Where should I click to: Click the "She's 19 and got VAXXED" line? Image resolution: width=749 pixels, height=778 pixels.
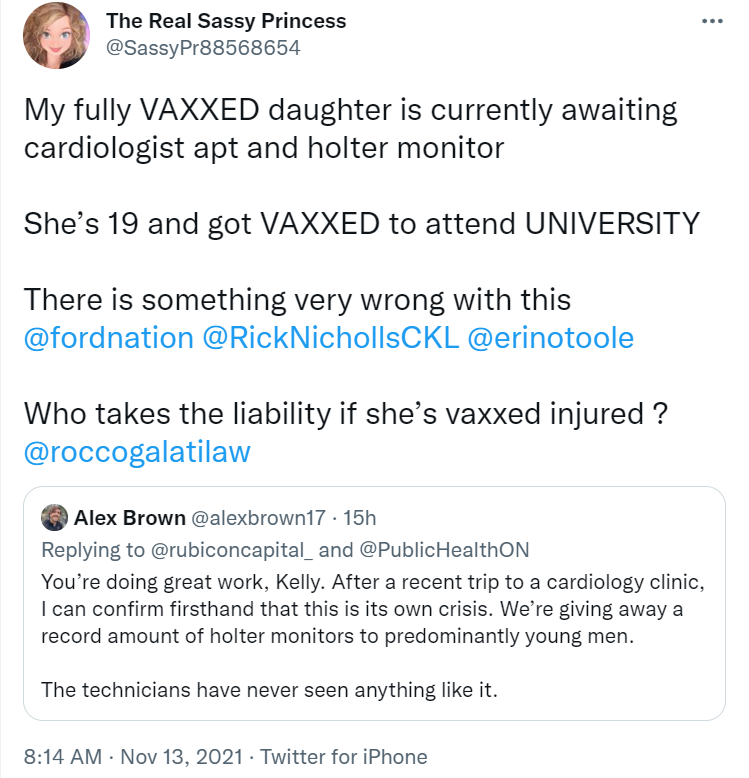click(360, 223)
